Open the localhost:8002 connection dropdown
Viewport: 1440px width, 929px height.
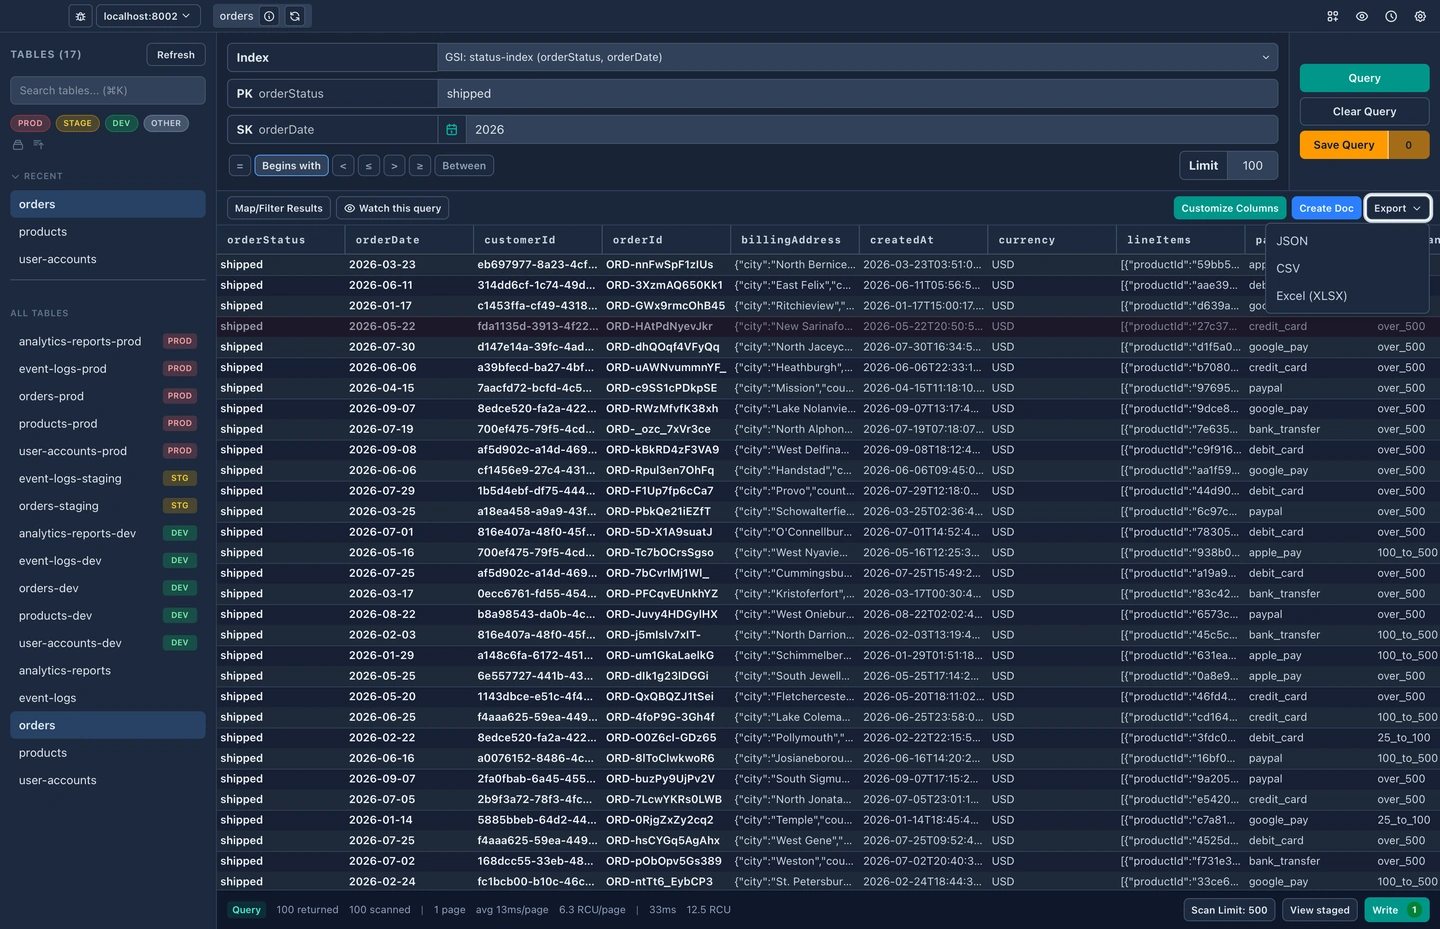click(x=147, y=16)
